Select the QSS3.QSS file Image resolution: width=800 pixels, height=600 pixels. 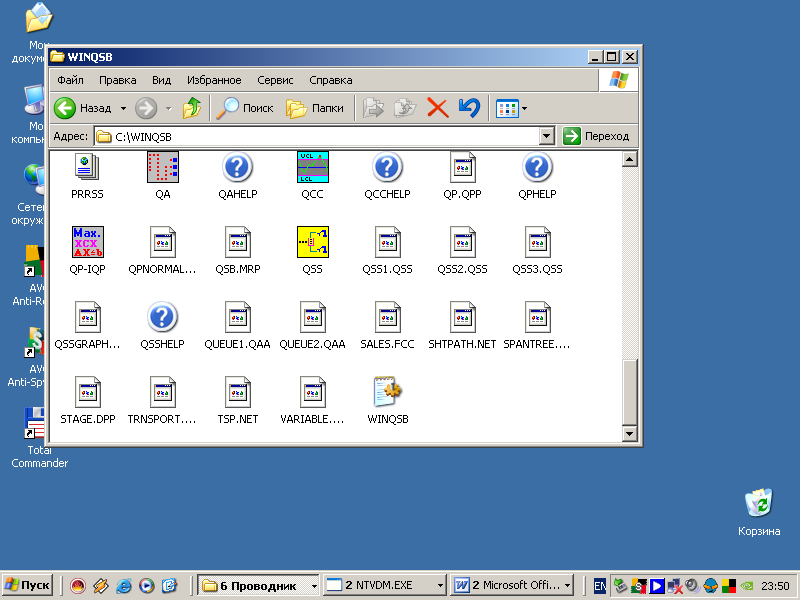pos(537,242)
